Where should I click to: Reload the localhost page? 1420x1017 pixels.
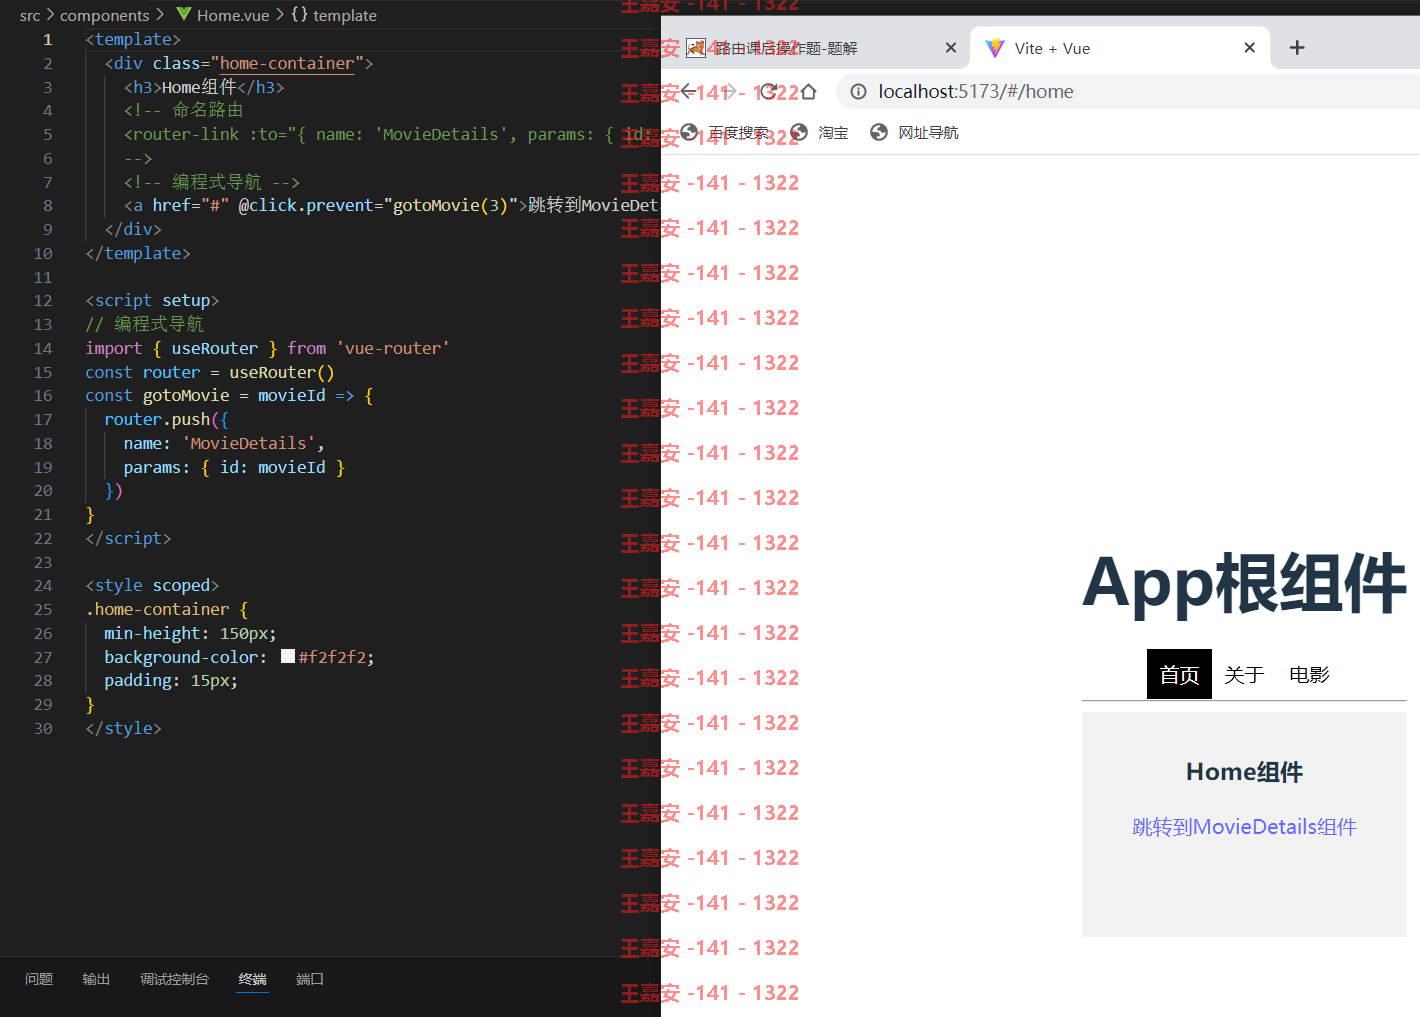(768, 92)
